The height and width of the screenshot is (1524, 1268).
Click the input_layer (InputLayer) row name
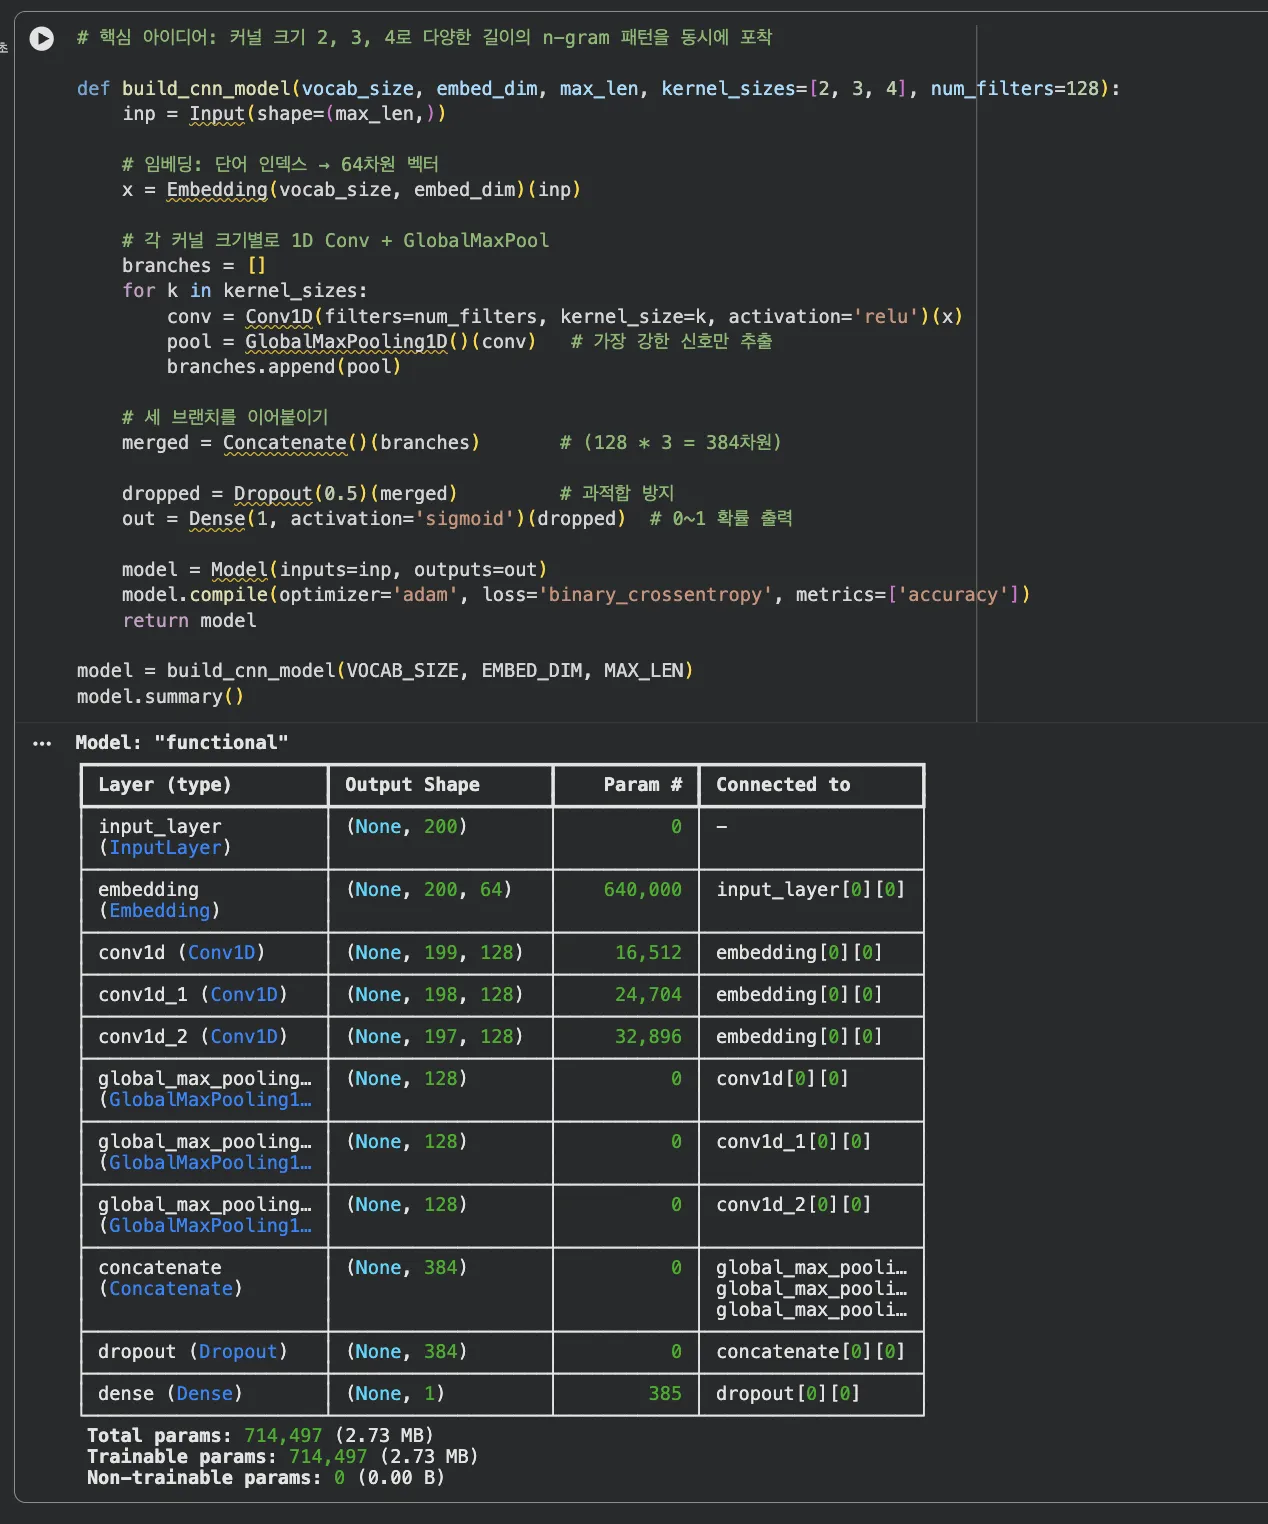[165, 837]
